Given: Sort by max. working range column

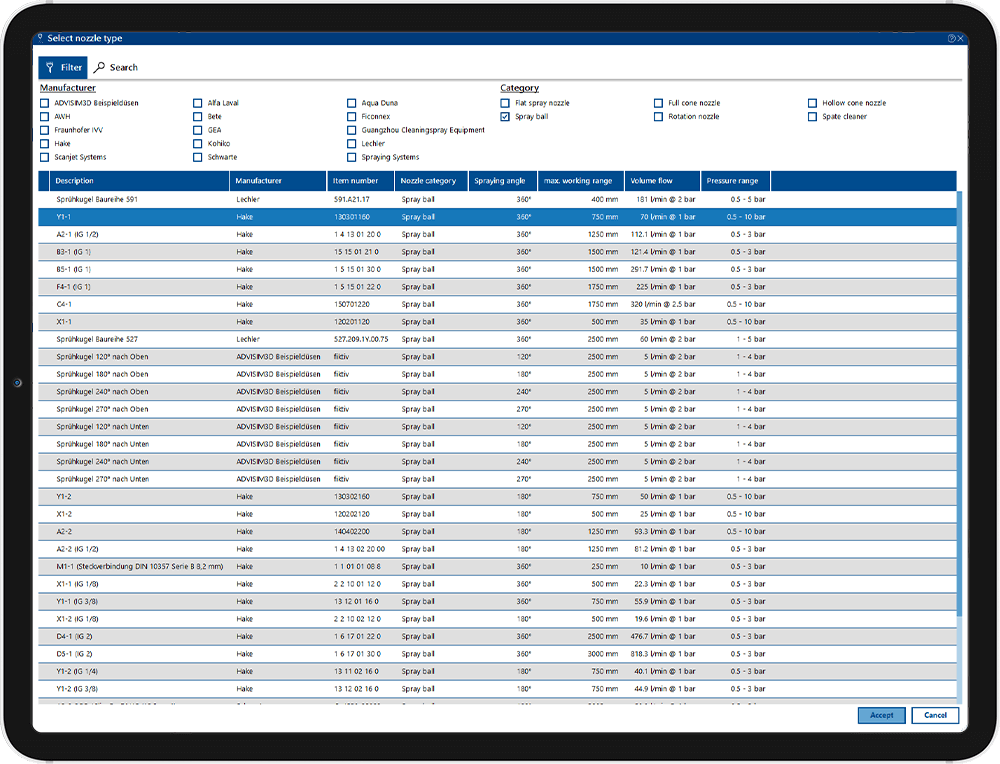Looking at the screenshot, I should tap(581, 181).
